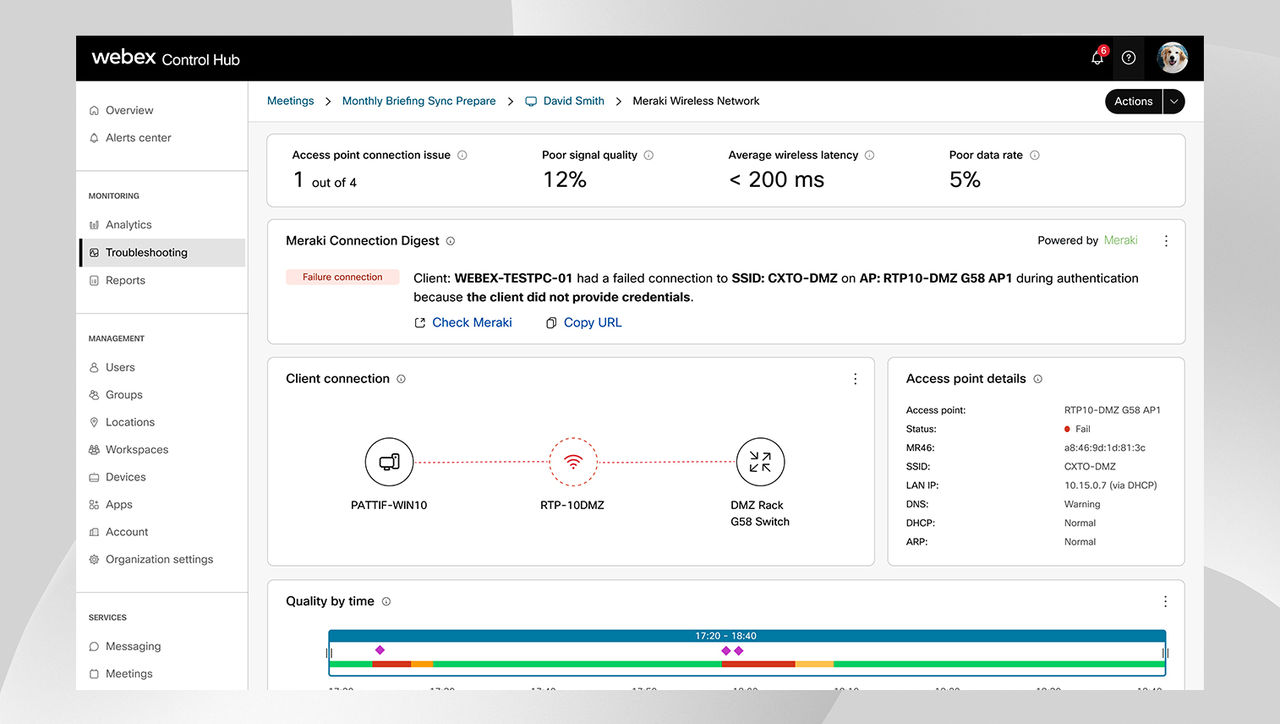Open Workspaces in the sidebar
Viewport: 1280px width, 724px height.
[137, 450]
